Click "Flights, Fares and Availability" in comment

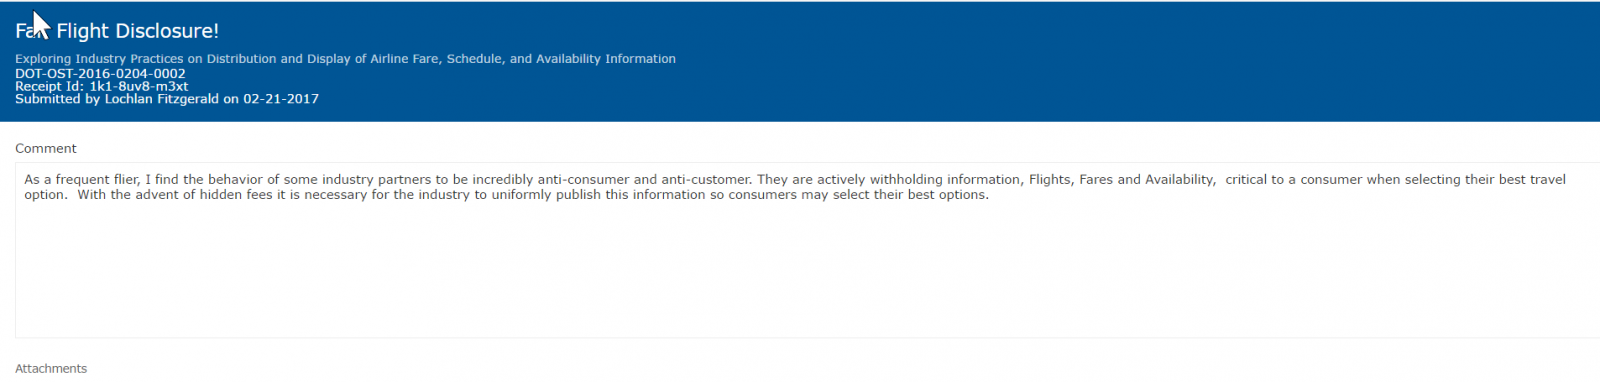point(1122,180)
